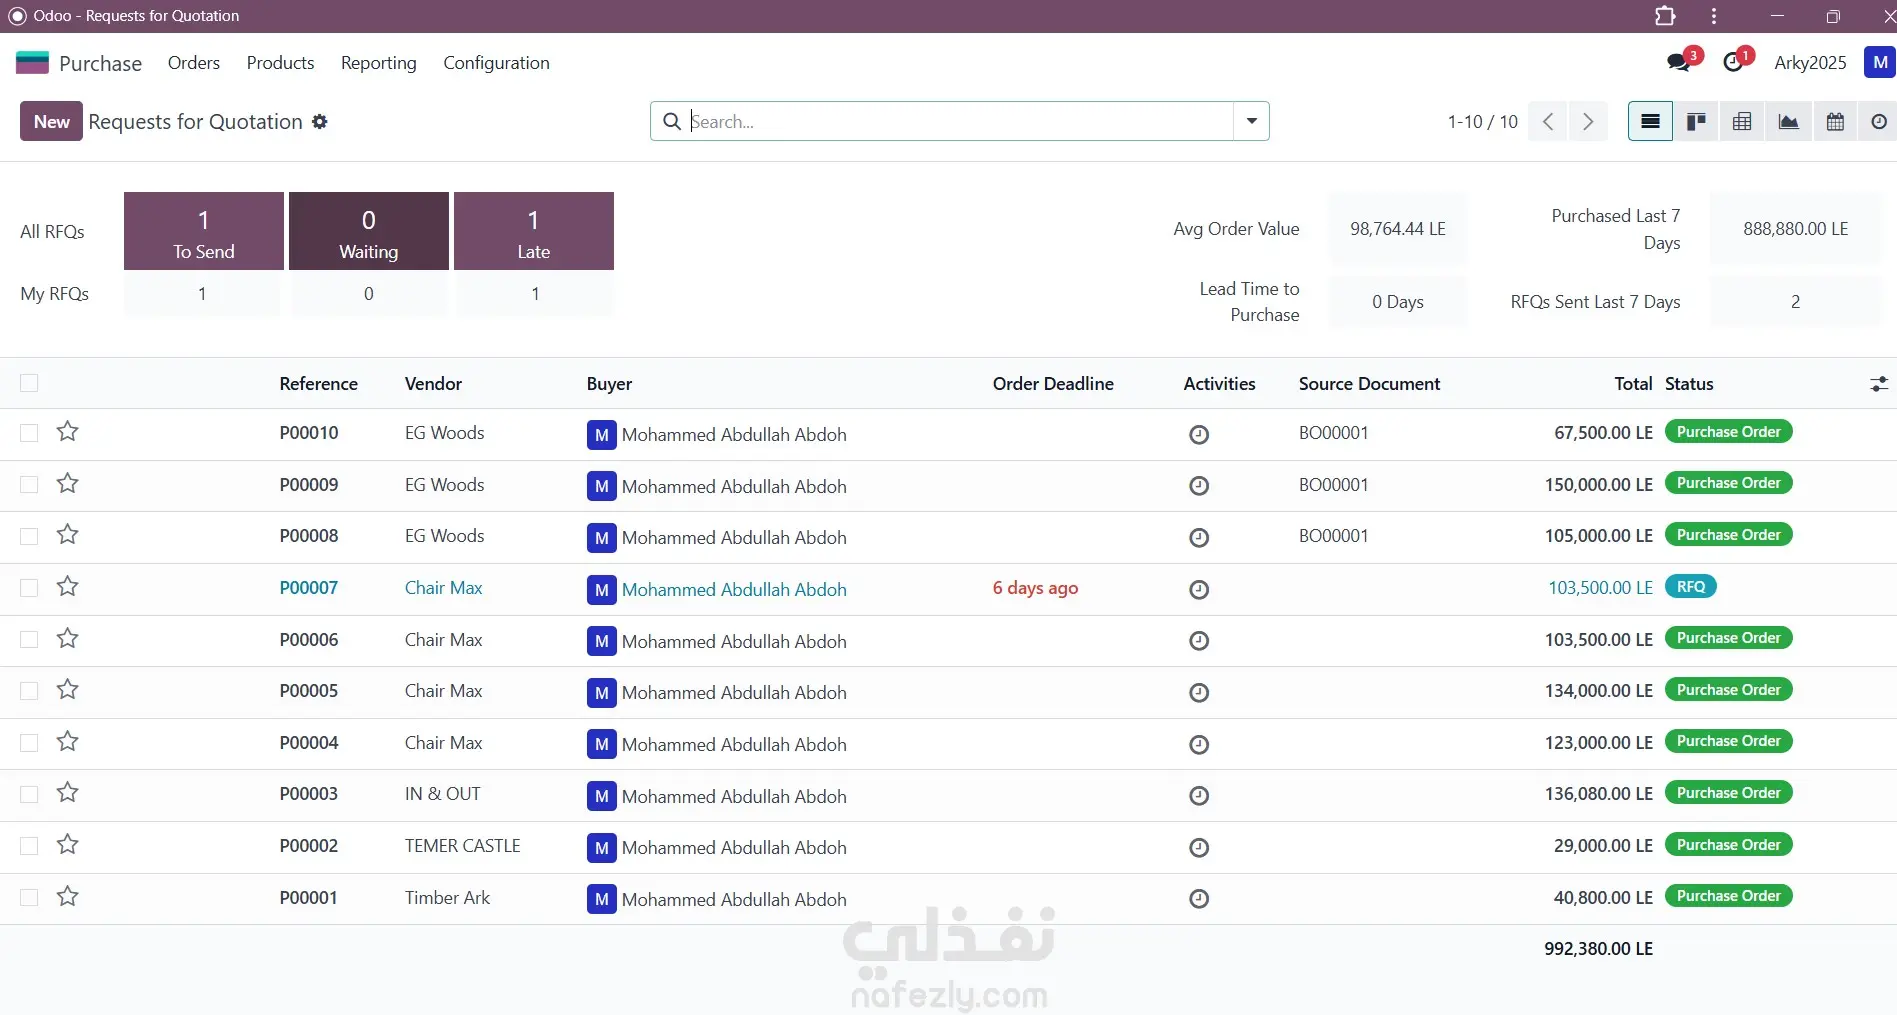
Task: Sort by the Order Deadline column header
Action: coord(1053,384)
